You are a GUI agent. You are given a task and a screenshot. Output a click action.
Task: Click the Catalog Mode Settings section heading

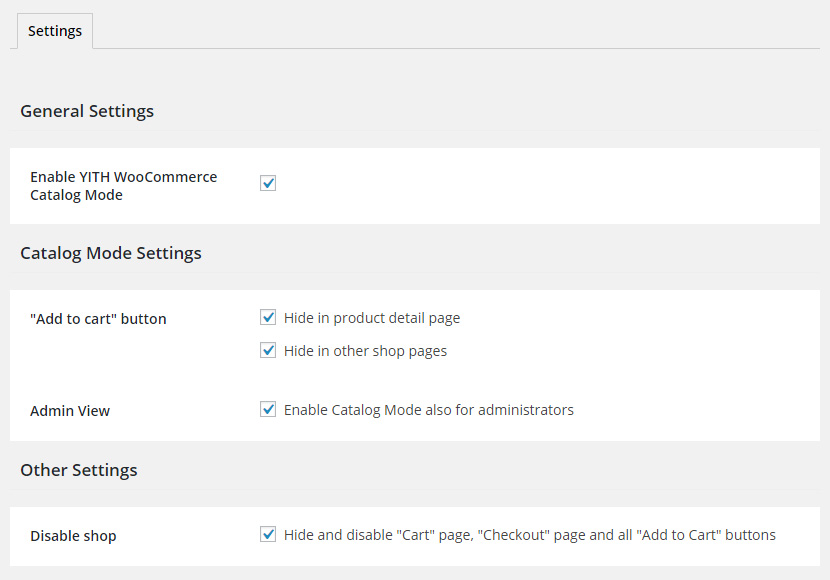tap(111, 253)
